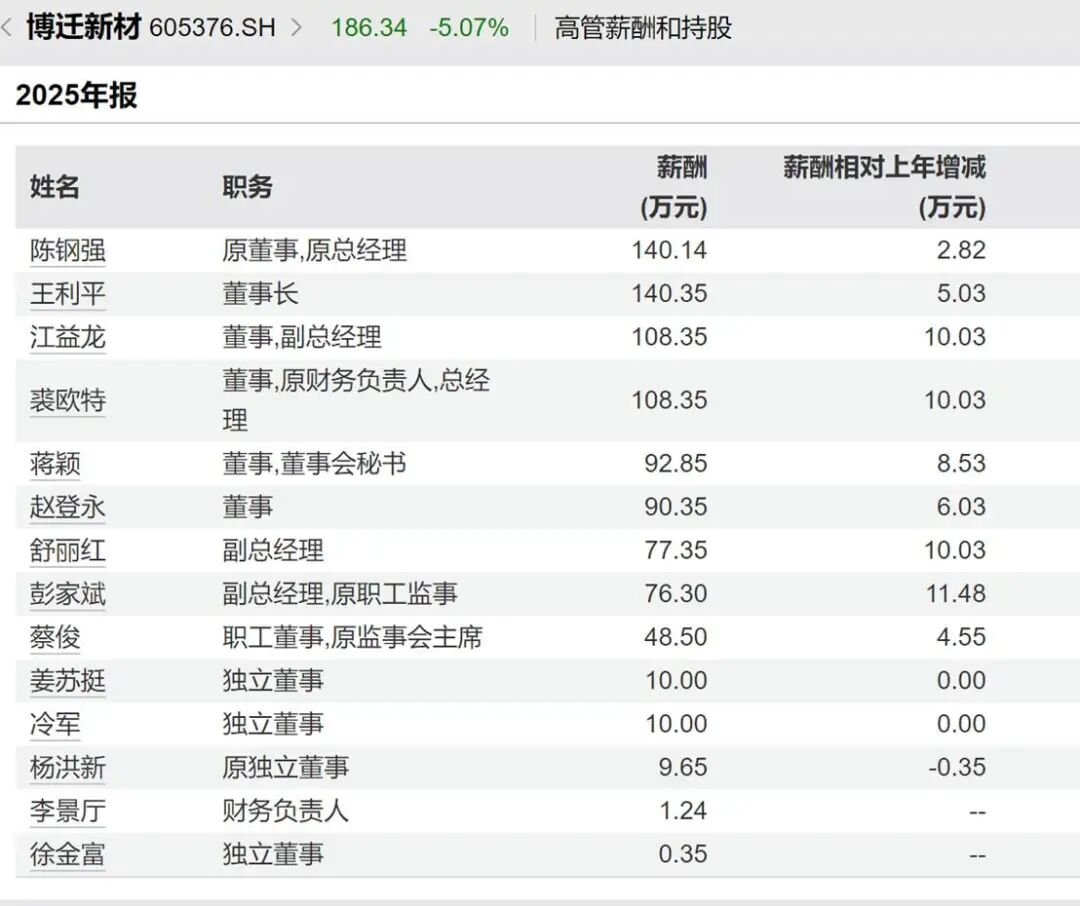This screenshot has height=906, width=1080.
Task: Click the stock price 186.34
Action: (369, 28)
